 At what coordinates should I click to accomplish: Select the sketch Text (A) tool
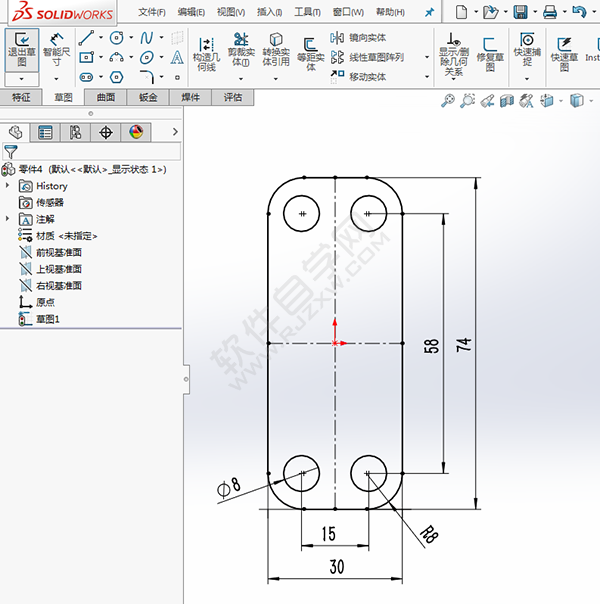pos(177,57)
